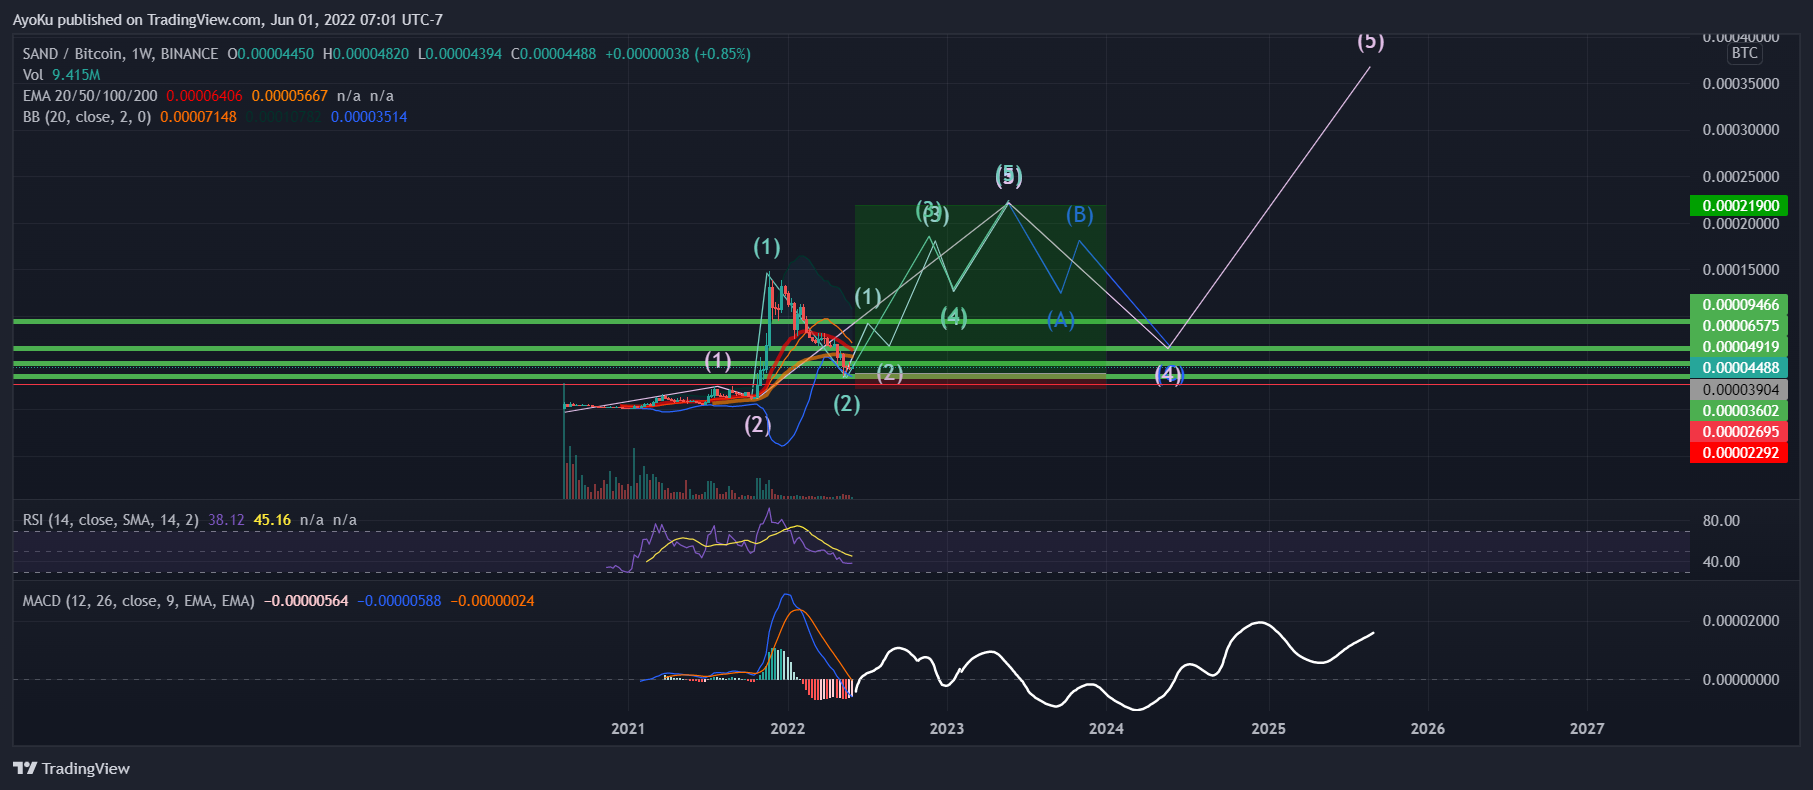1813x790 pixels.
Task: Click the 2027 label on time axis
Action: point(1587,729)
